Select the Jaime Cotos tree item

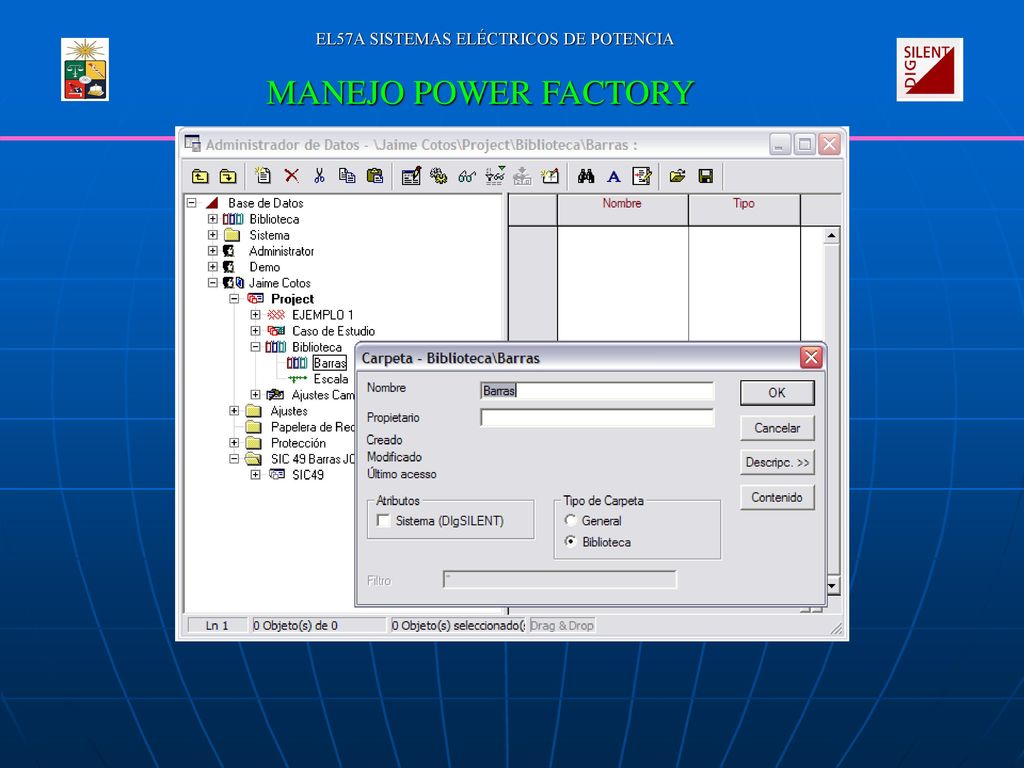coord(280,283)
